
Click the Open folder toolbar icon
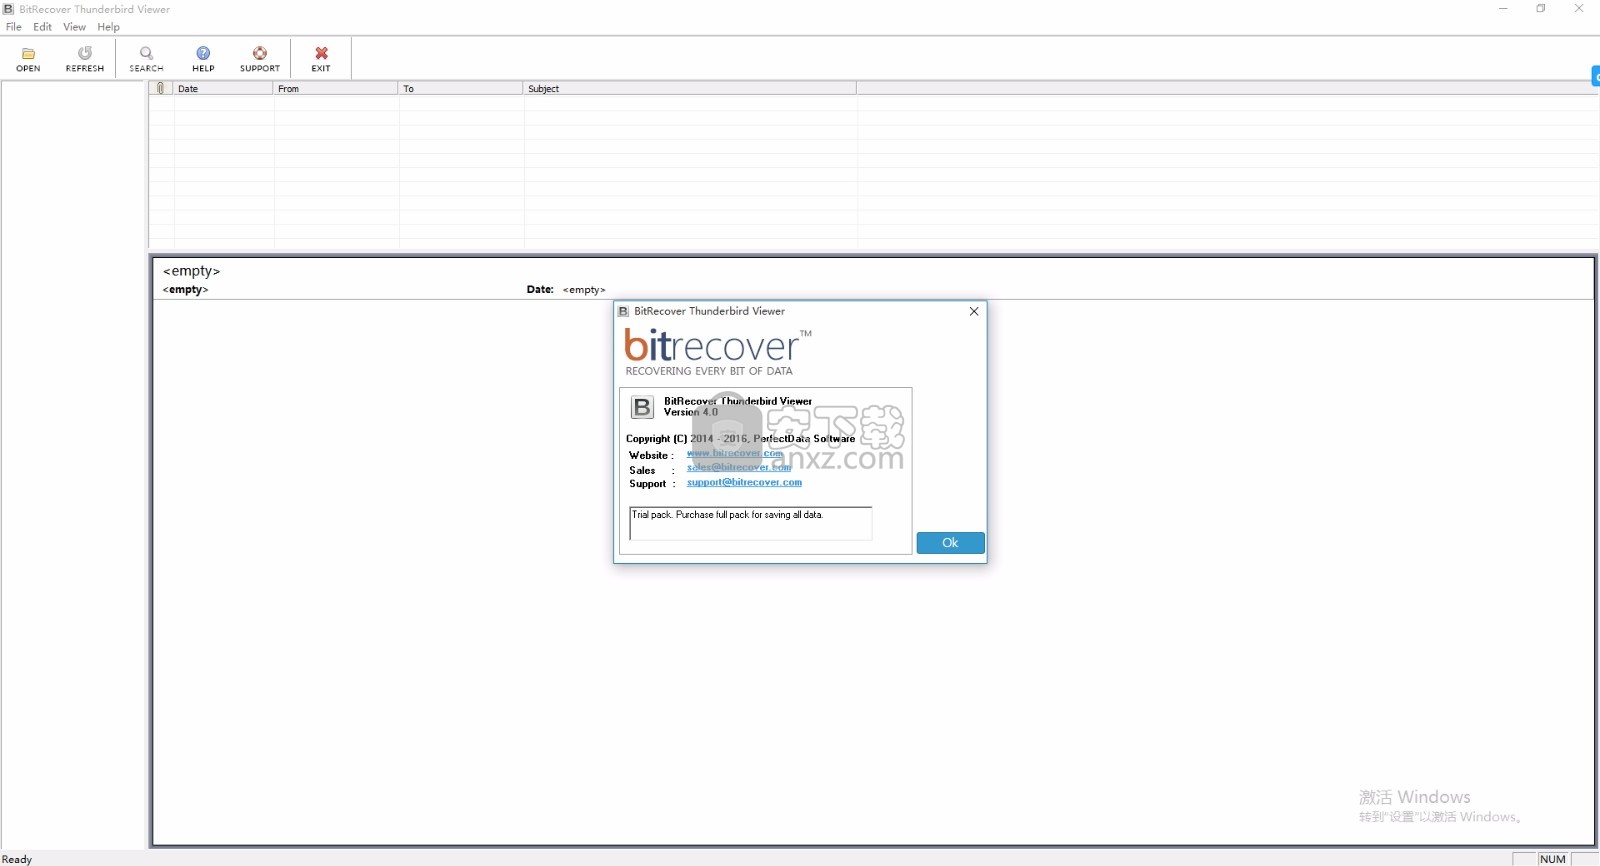tap(28, 54)
